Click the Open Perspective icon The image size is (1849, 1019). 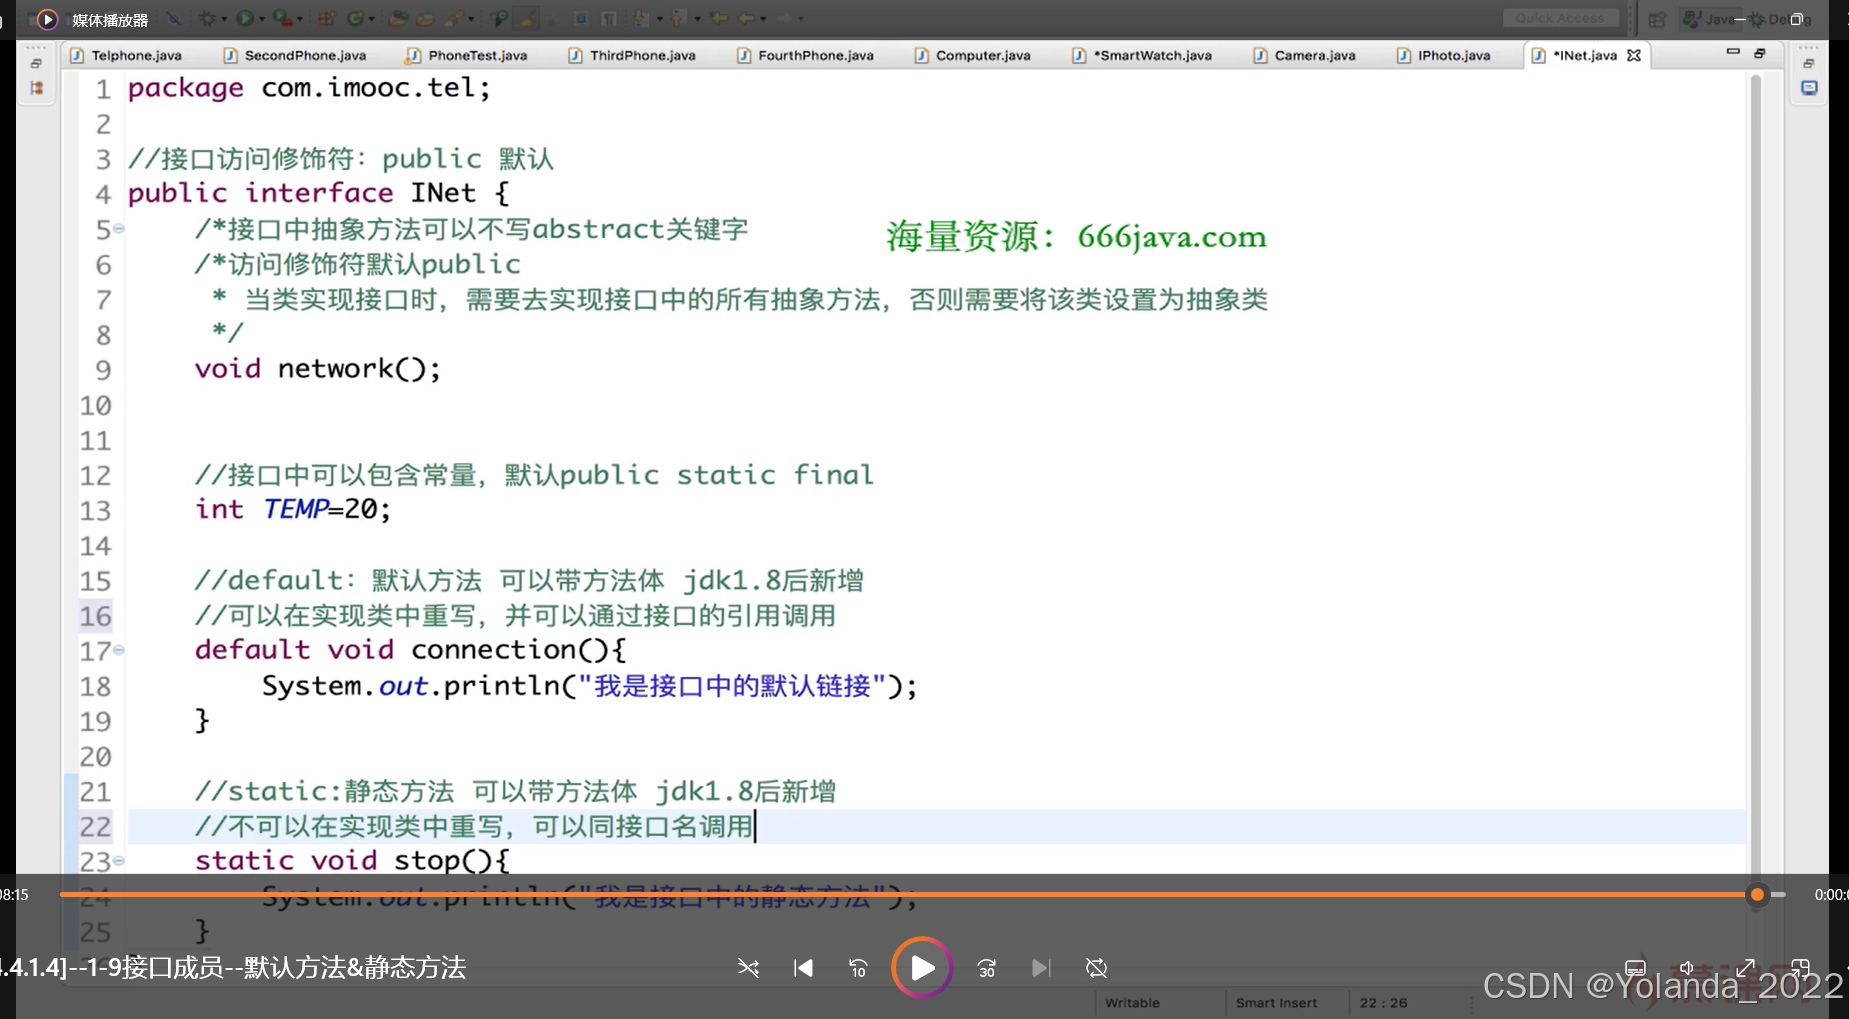point(1657,18)
